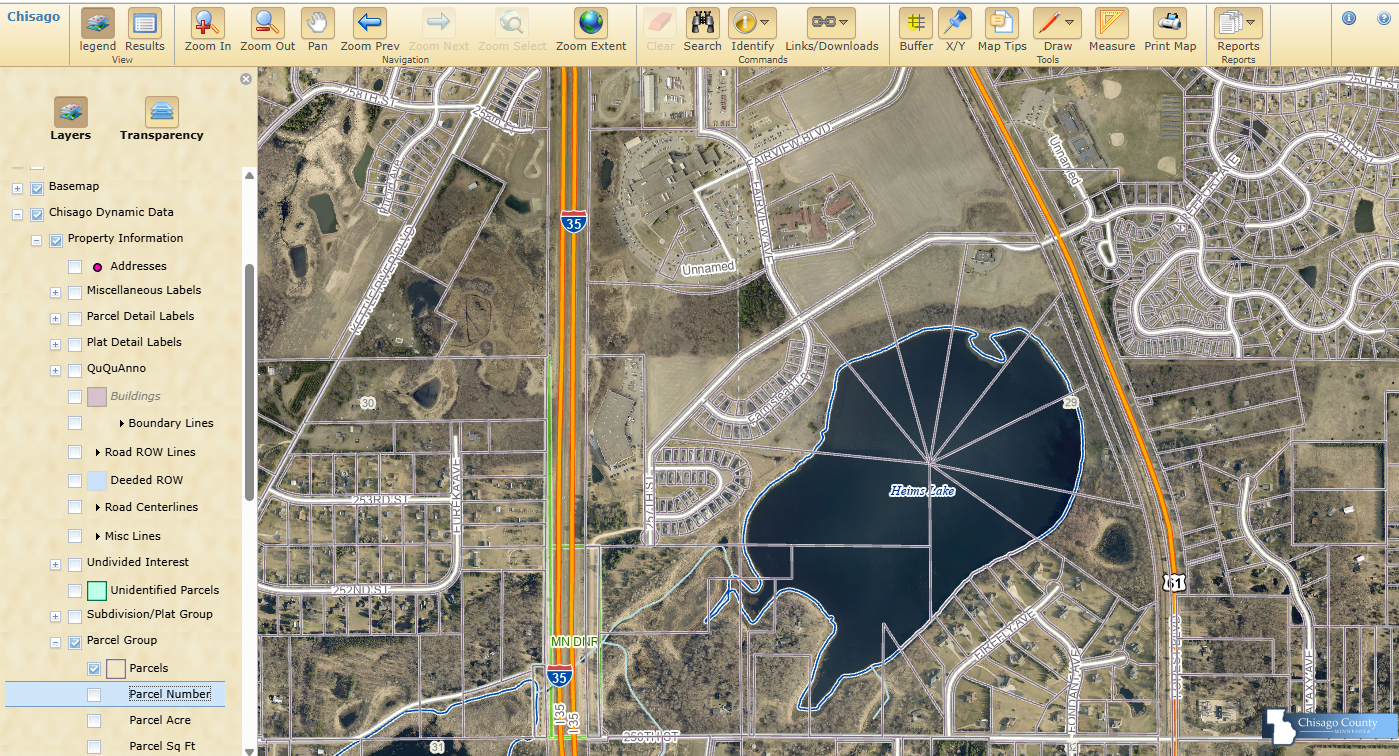Click the I-35 shield near top
This screenshot has width=1399, height=756.
574,223
